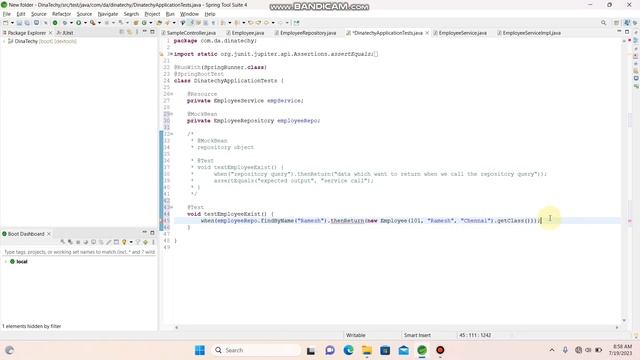640x360 pixels.
Task: Click the Last Edit Location arrow icon
Action: (x=250, y=23)
